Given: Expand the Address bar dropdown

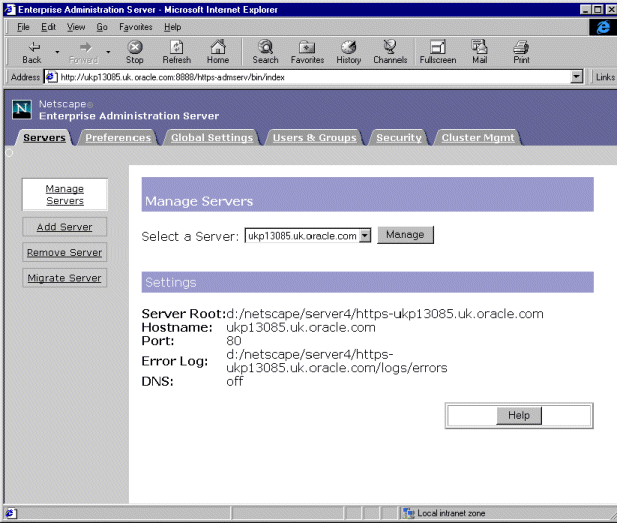Looking at the screenshot, I should pyautogui.click(x=576, y=77).
